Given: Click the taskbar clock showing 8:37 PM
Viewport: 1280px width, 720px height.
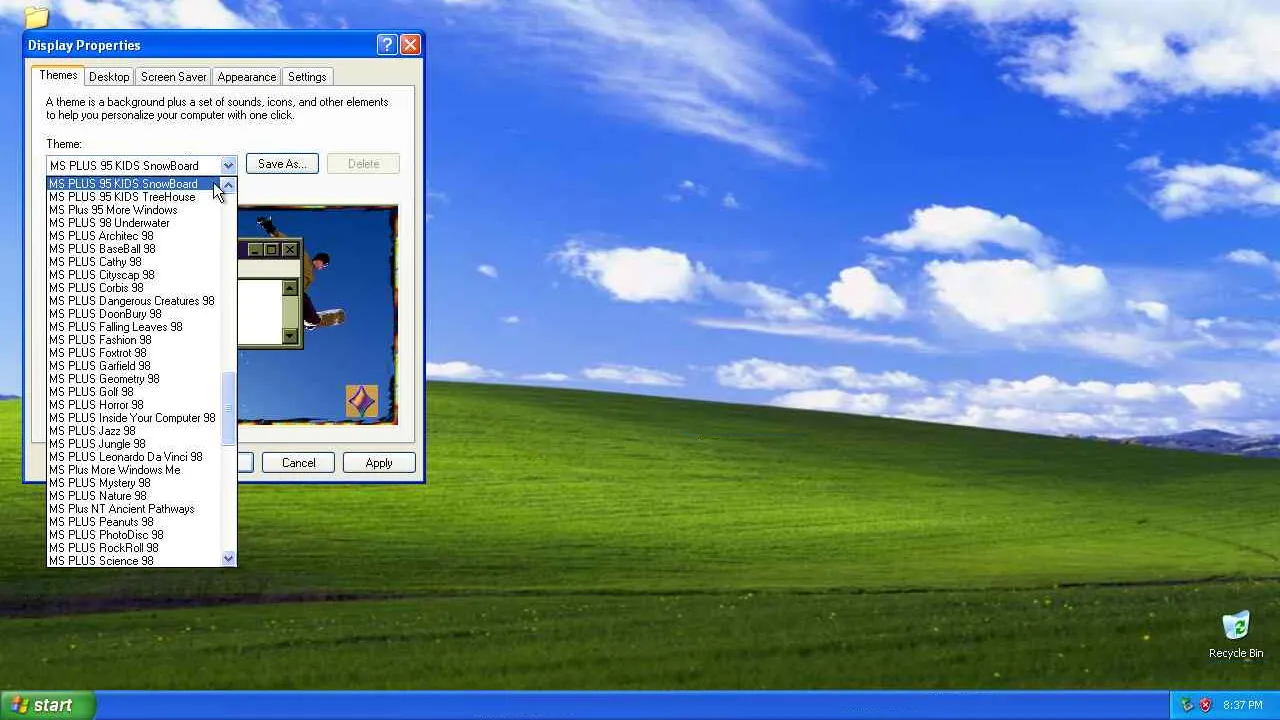Looking at the screenshot, I should pos(1242,705).
